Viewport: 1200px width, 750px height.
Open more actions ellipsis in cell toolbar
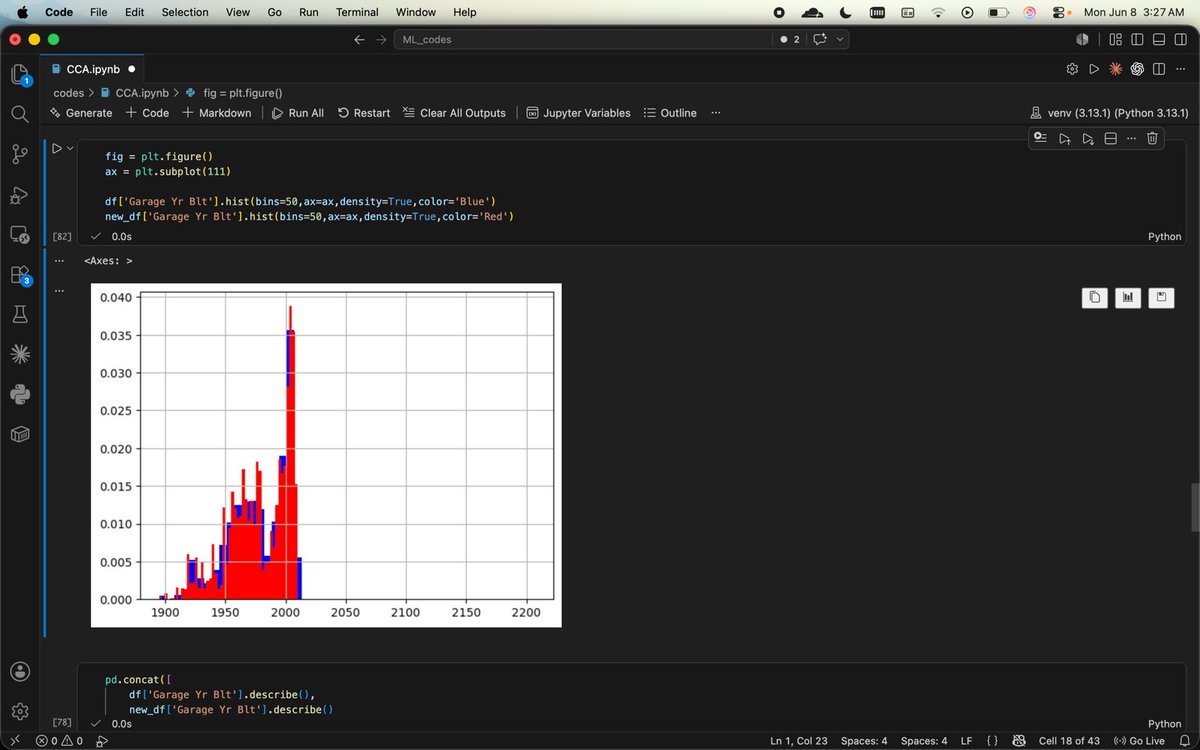tap(1131, 138)
